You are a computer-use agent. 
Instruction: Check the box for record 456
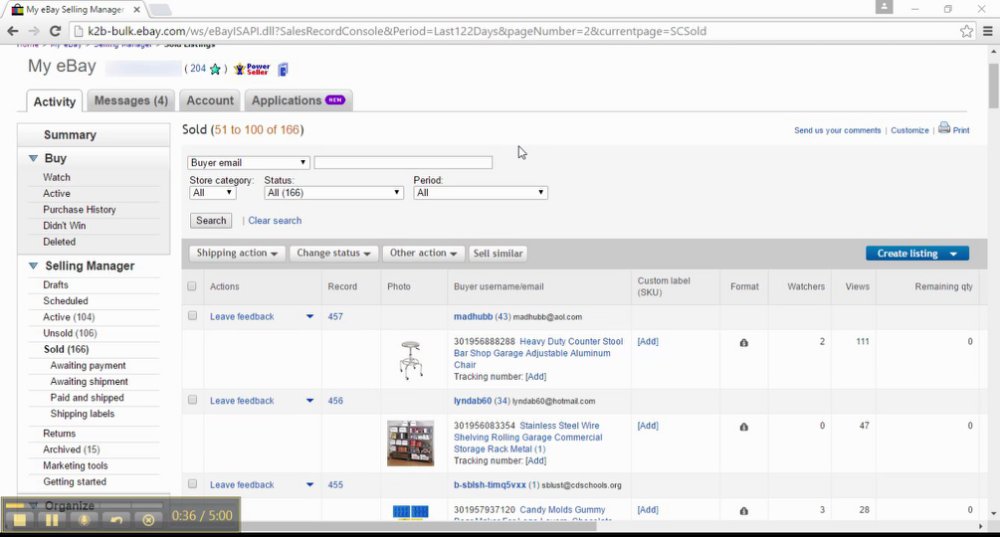pos(192,400)
